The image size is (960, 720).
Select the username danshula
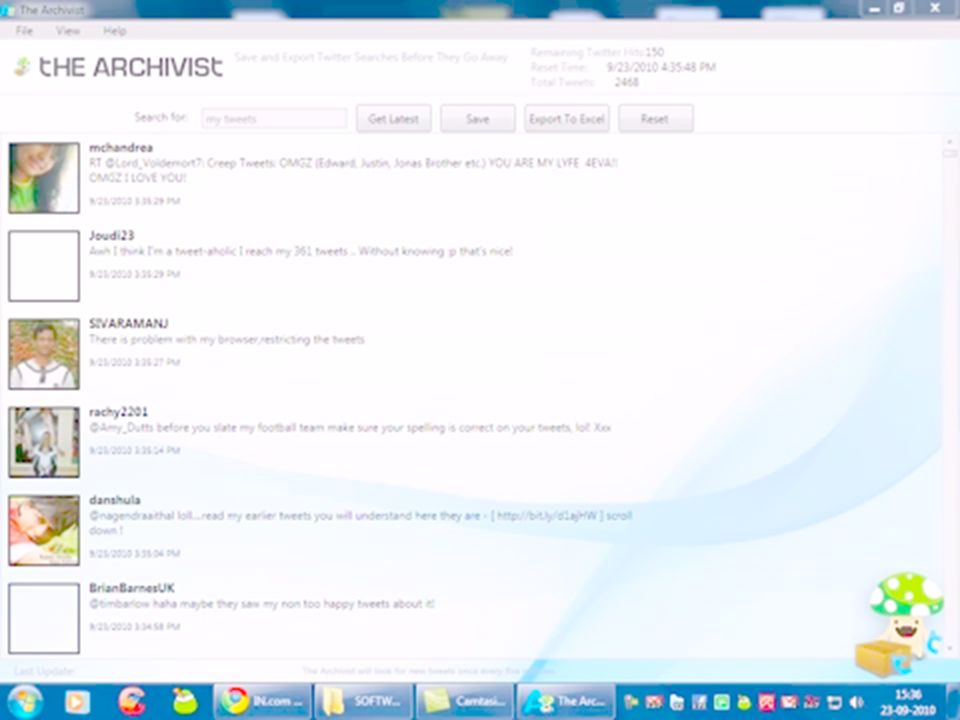[x=114, y=500]
